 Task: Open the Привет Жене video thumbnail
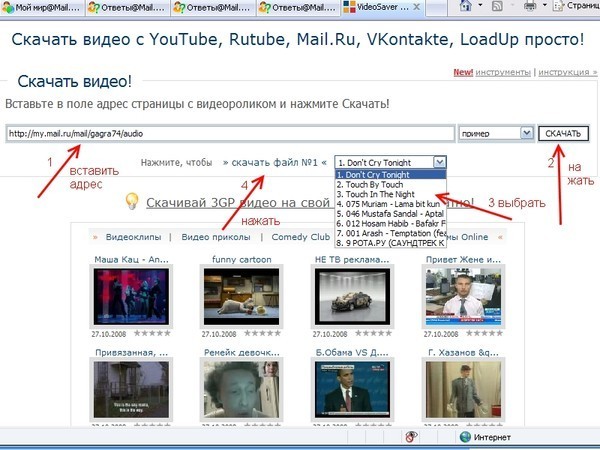(463, 297)
